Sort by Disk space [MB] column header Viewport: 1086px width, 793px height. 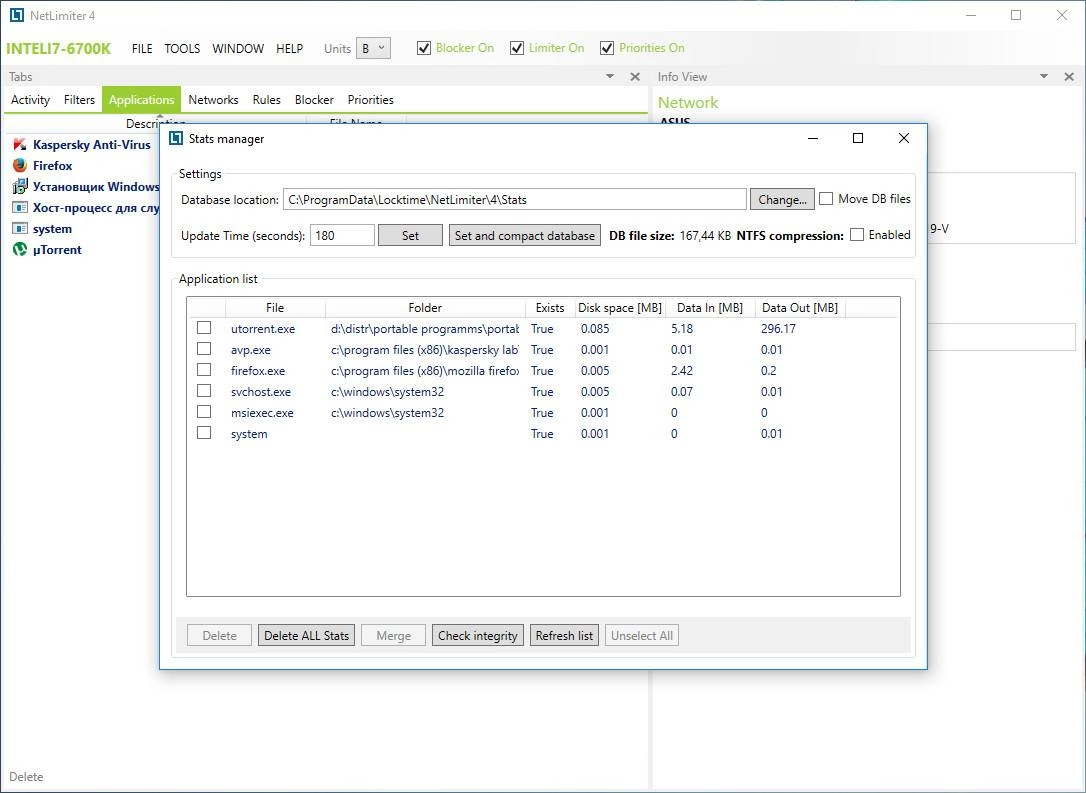tap(620, 308)
